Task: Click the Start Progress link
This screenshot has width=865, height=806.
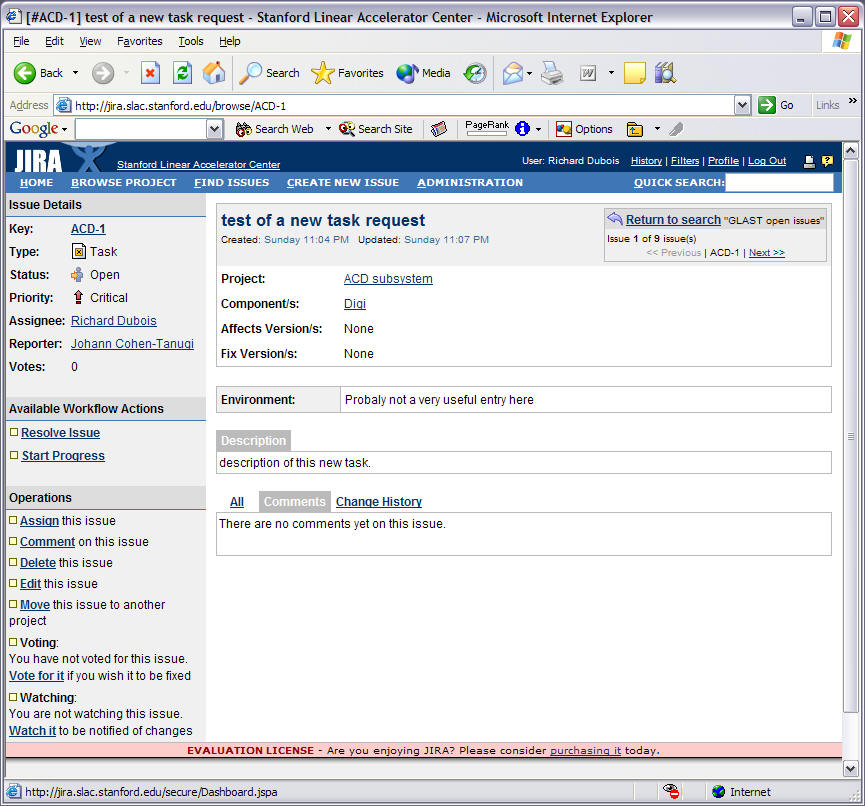Action: (x=63, y=456)
